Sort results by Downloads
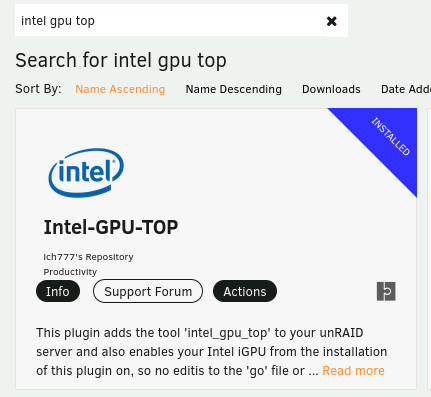The image size is (431, 397). point(331,89)
